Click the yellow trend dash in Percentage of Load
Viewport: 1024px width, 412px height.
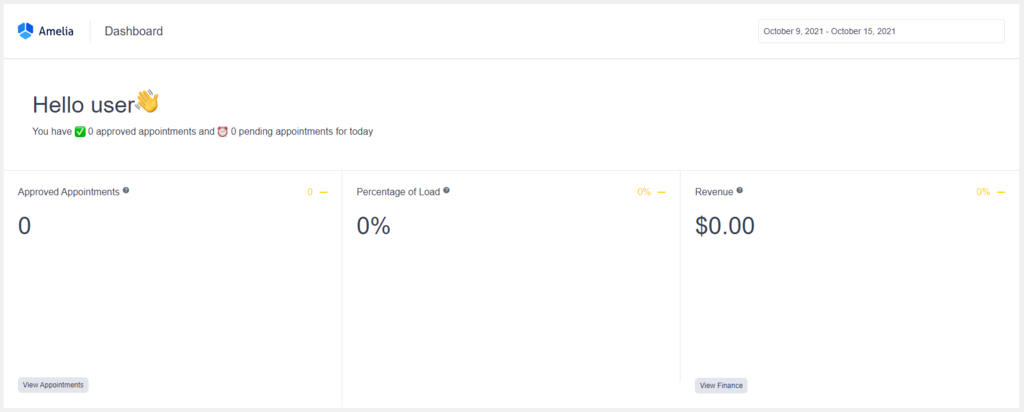662,192
